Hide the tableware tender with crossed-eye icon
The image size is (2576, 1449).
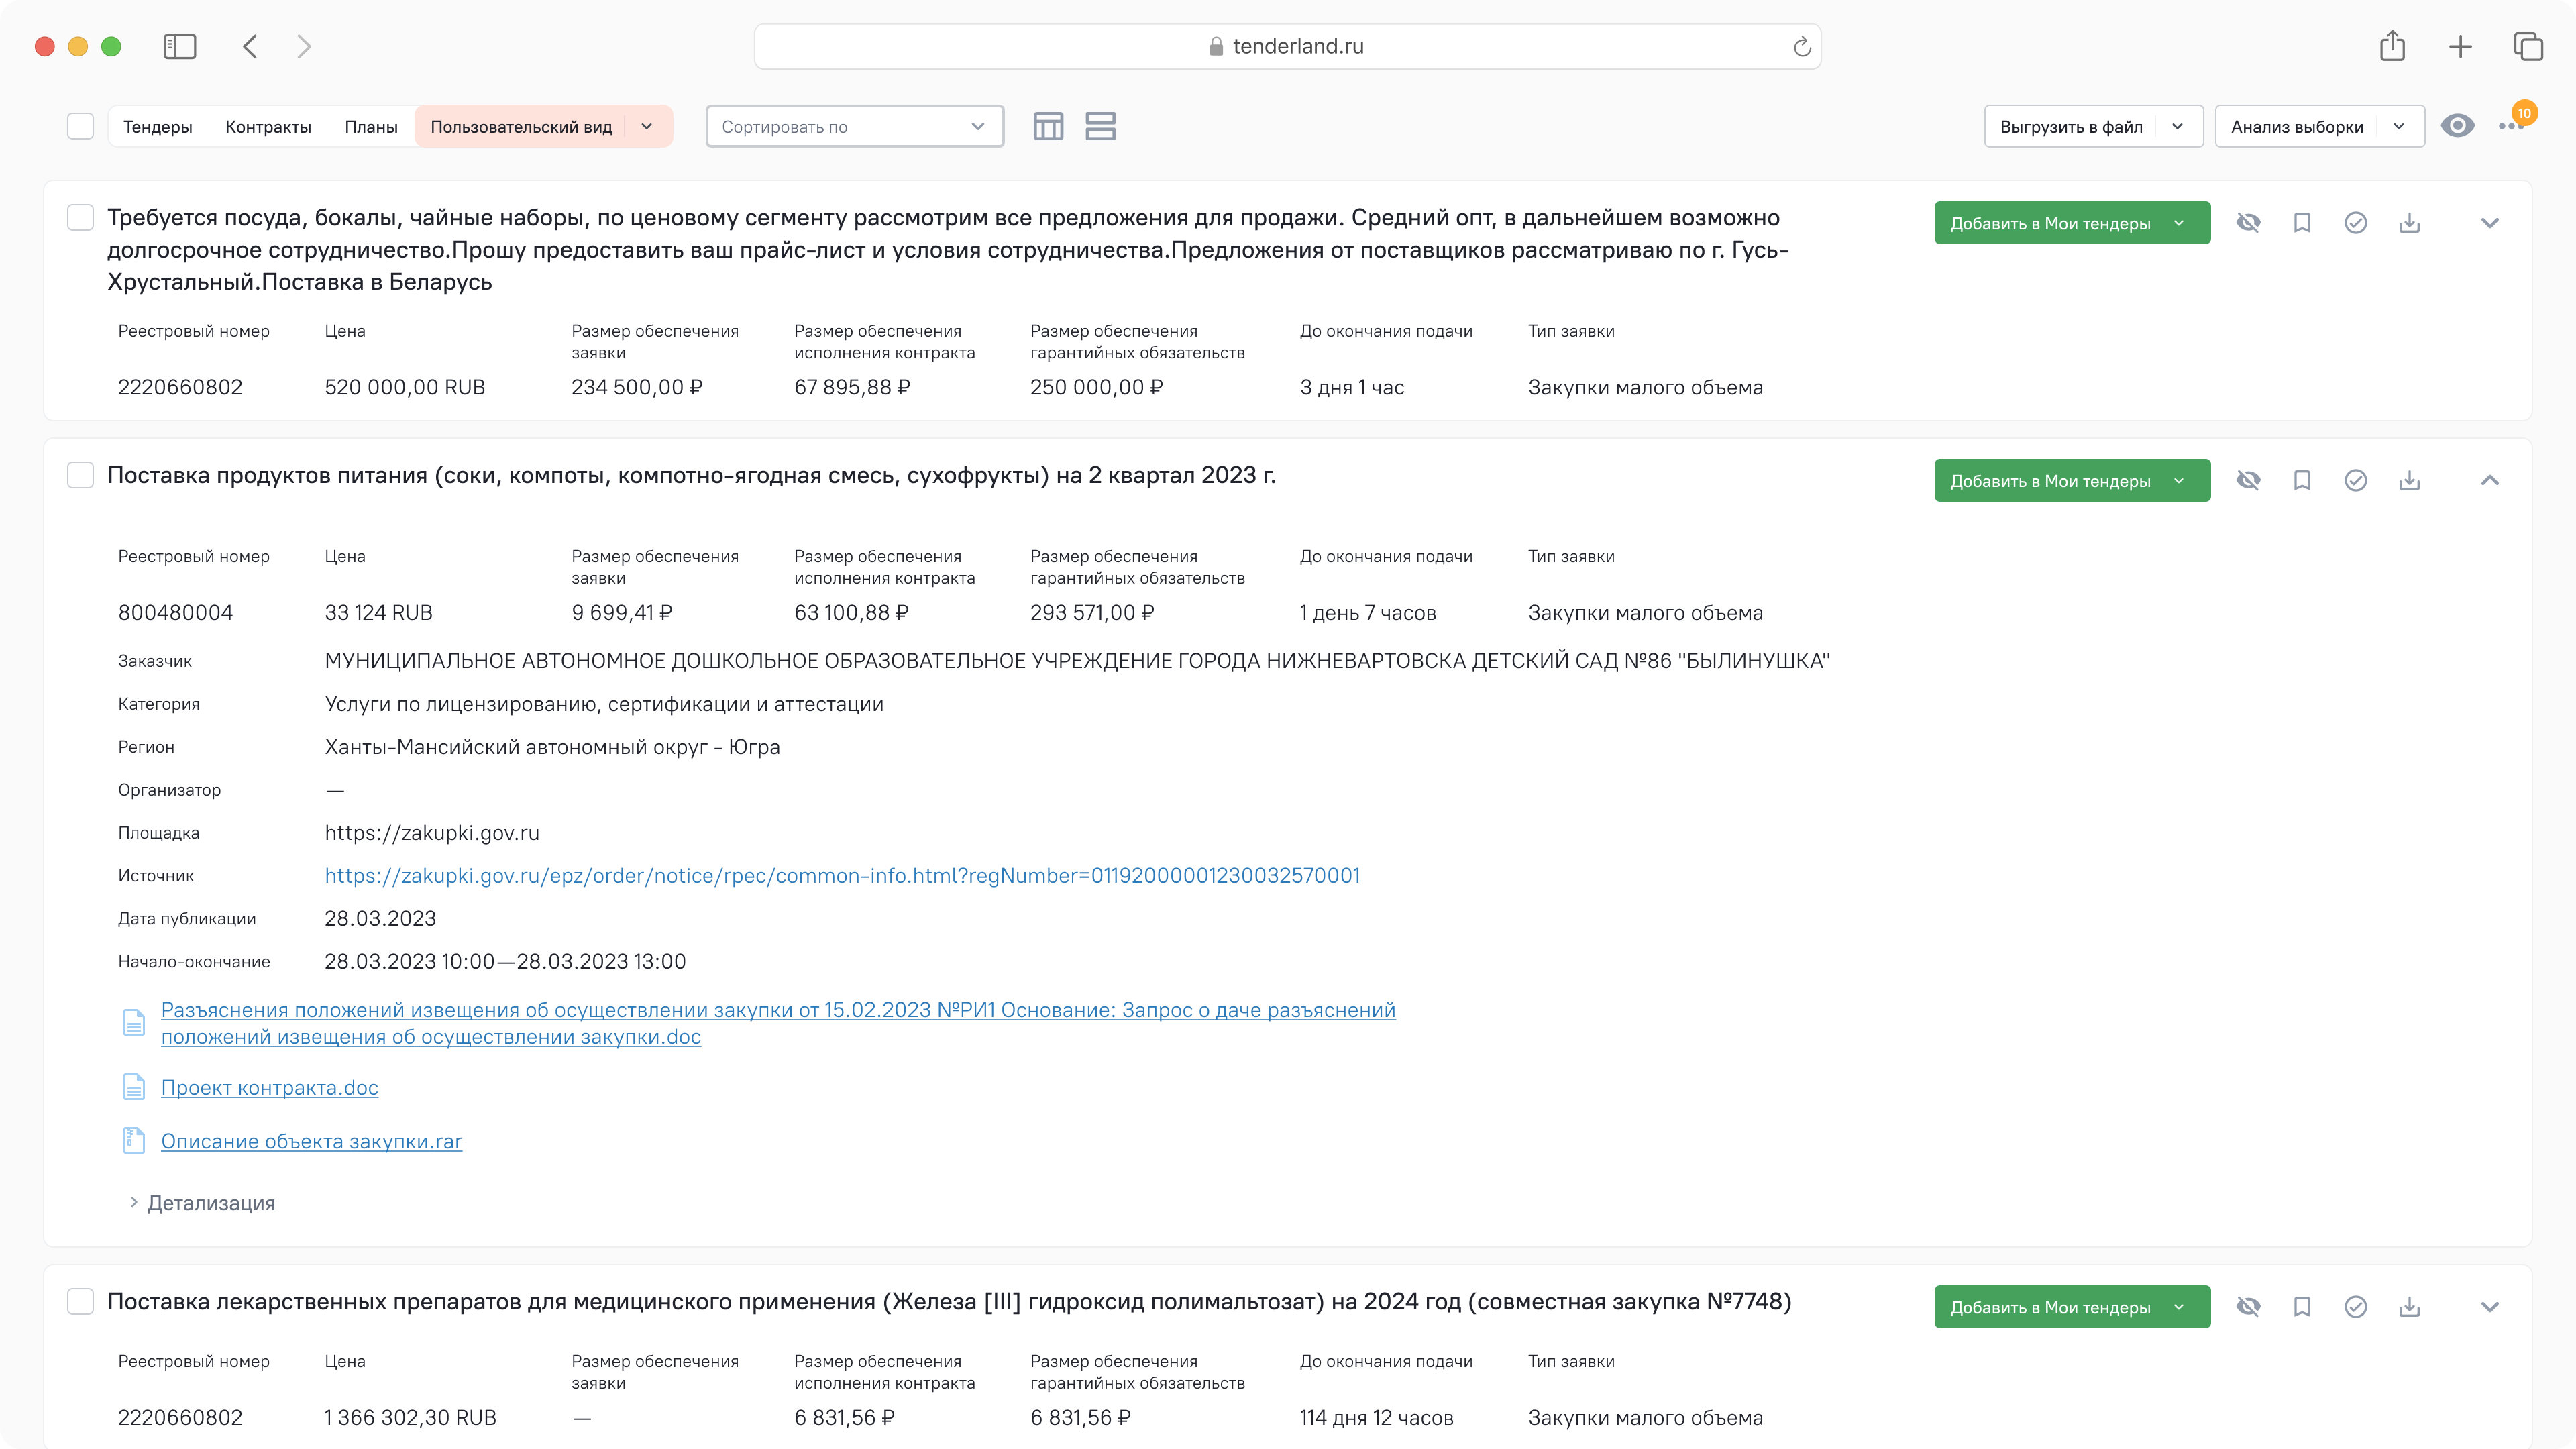pos(2248,223)
